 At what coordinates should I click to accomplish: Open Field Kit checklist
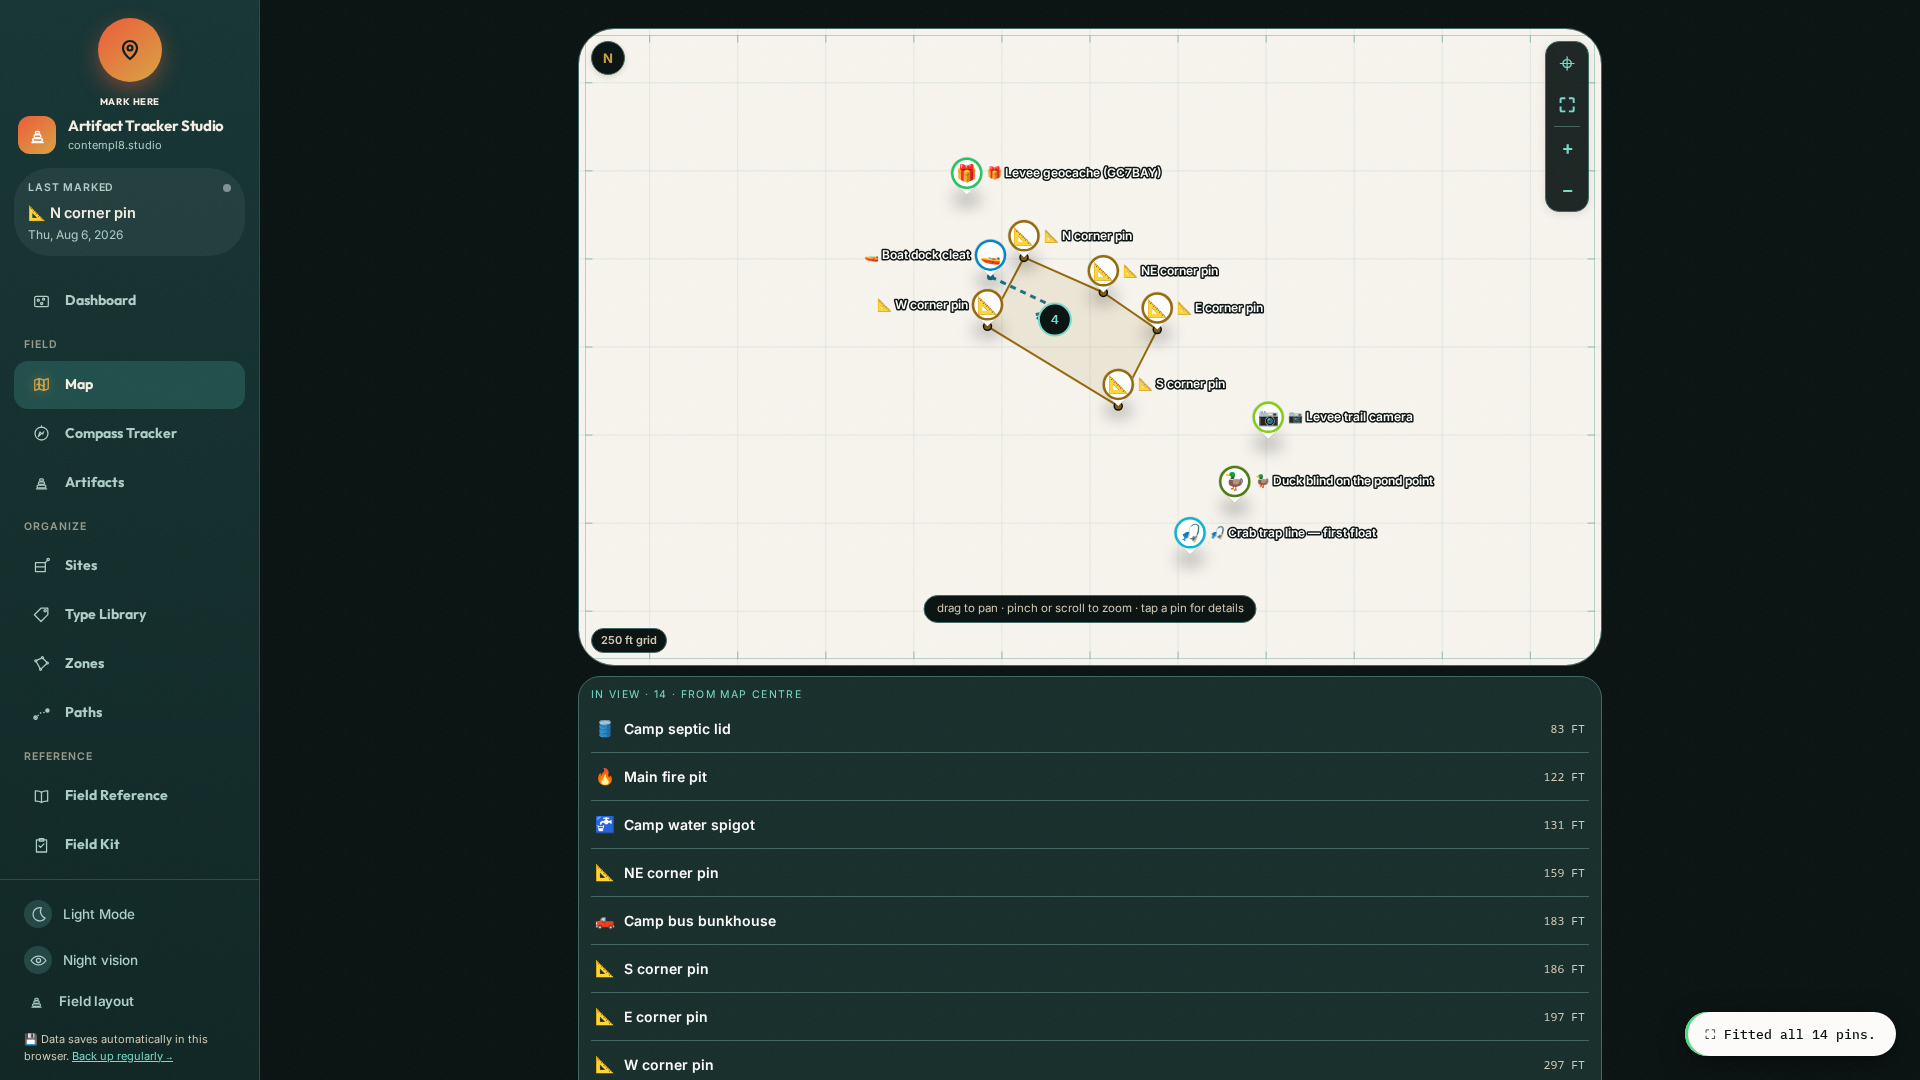click(x=129, y=845)
